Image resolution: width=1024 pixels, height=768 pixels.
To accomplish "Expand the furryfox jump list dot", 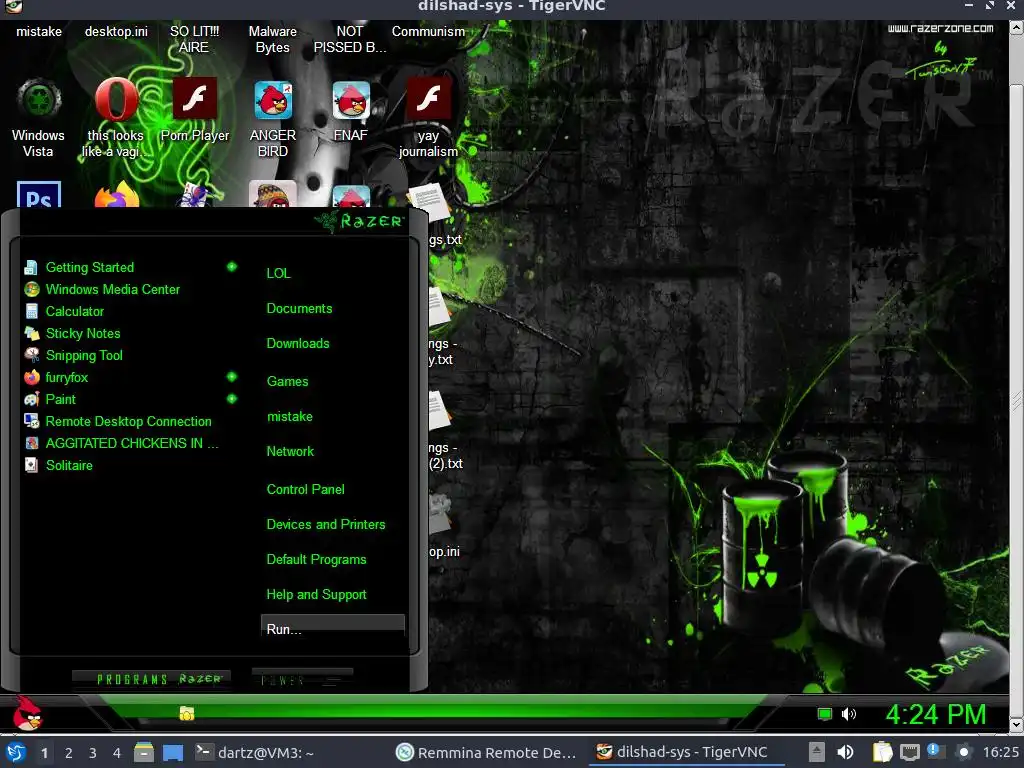I will (x=232, y=377).
